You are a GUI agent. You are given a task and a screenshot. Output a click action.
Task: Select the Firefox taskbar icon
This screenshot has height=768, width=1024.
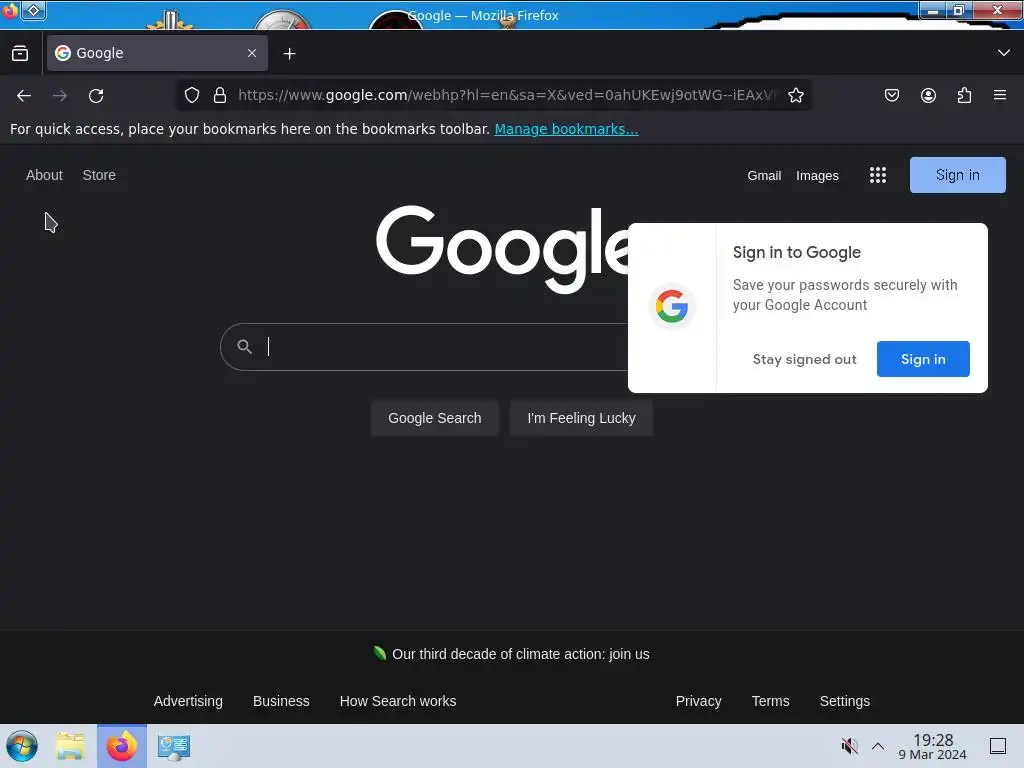[121, 746]
